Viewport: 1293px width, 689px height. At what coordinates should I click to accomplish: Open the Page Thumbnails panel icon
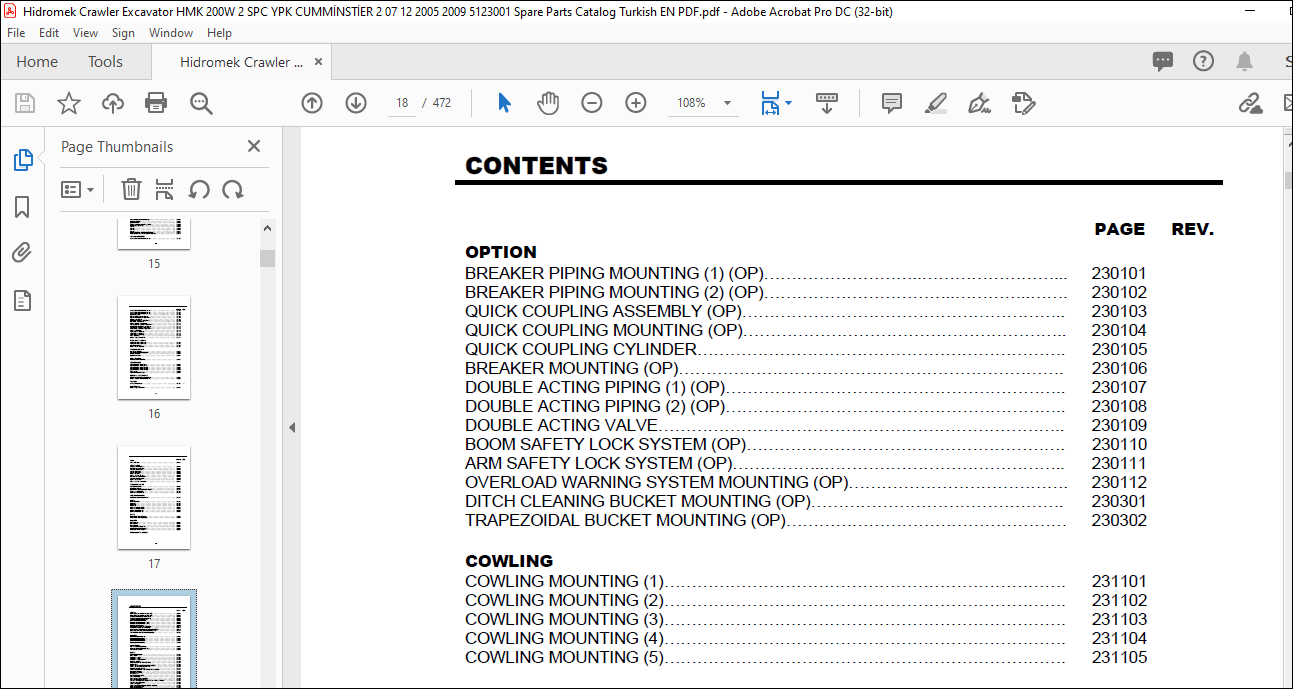[x=22, y=160]
